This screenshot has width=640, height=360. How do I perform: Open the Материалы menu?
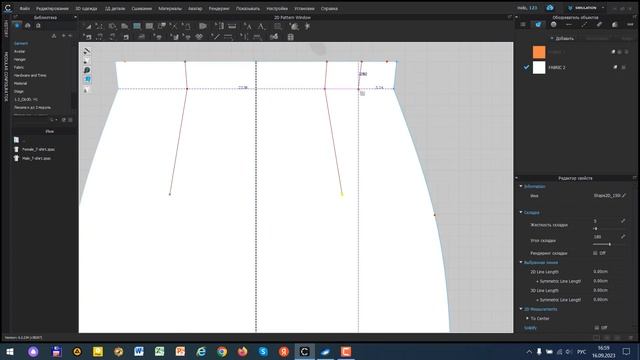pos(170,9)
